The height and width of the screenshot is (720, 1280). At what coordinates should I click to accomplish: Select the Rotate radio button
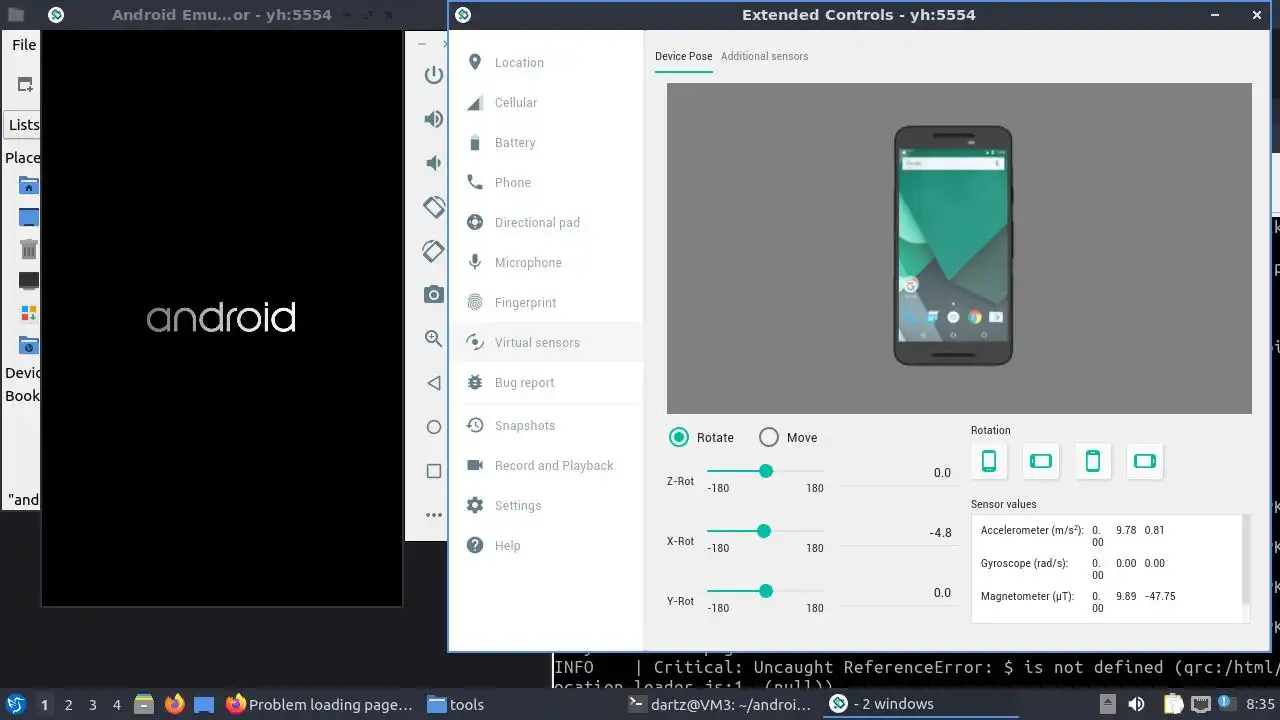(x=679, y=437)
